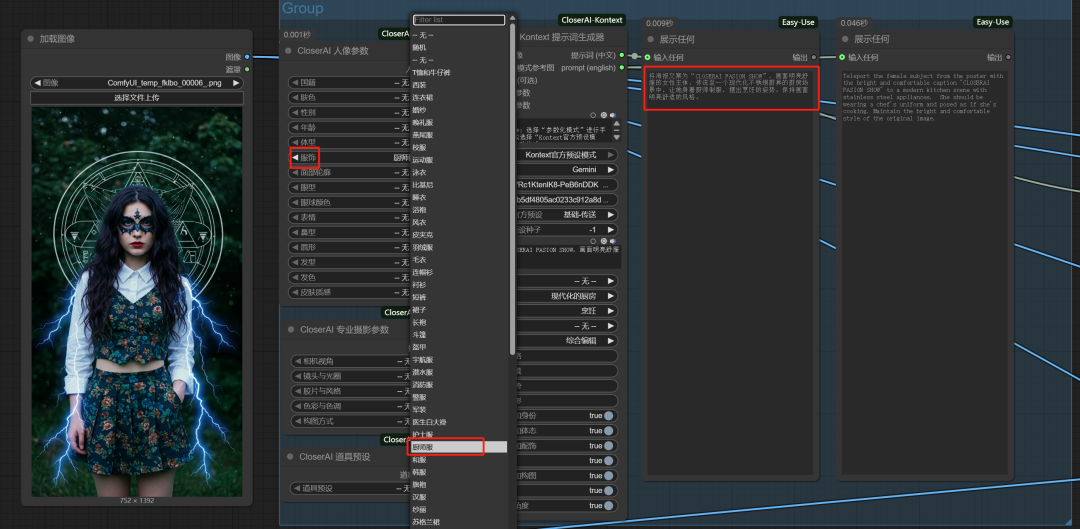Show the previous image file with left arrow
The image size is (1080, 529).
[x=37, y=83]
